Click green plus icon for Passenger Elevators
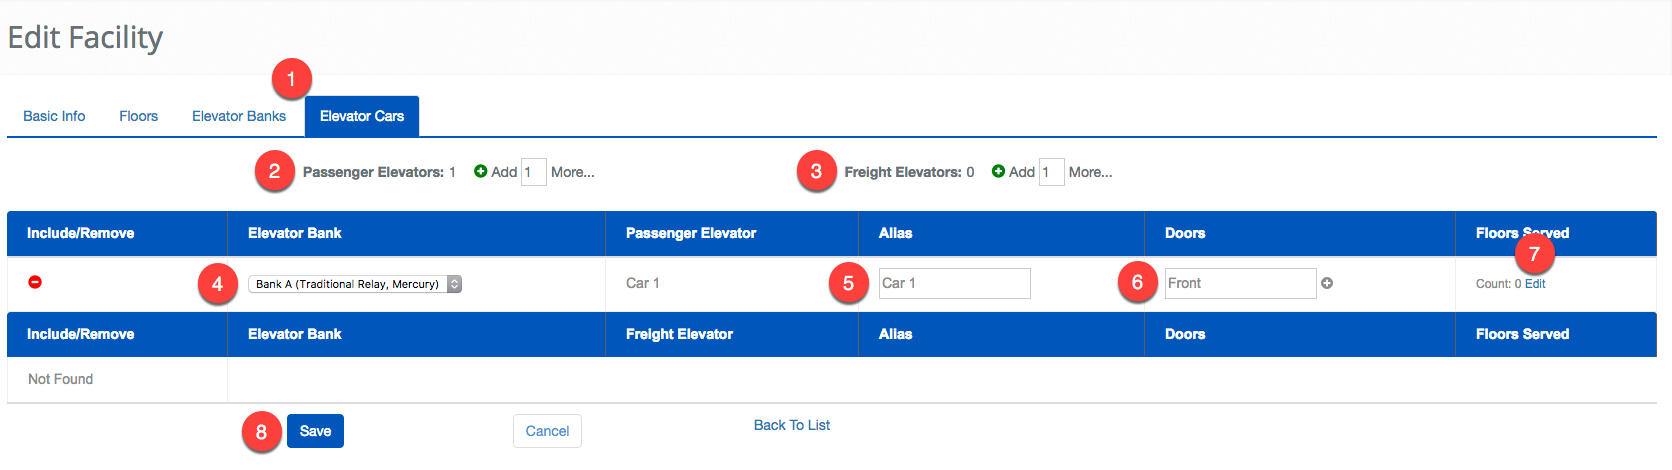 pyautogui.click(x=480, y=172)
